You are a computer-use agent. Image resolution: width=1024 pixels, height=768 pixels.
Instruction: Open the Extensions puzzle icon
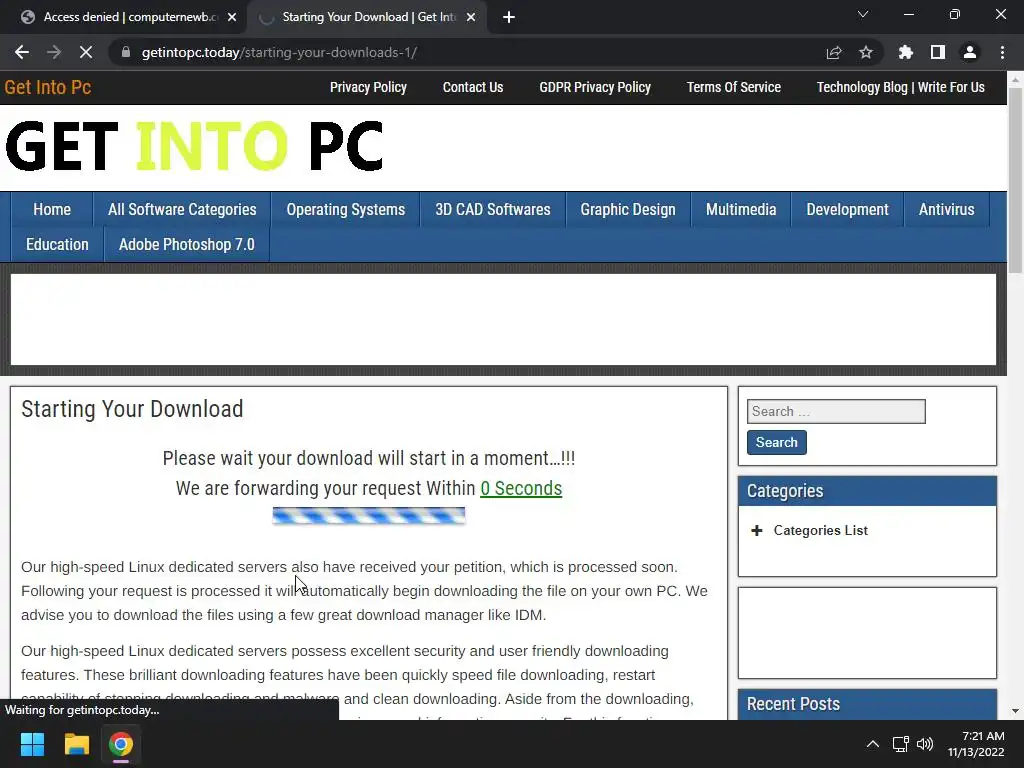(x=906, y=52)
